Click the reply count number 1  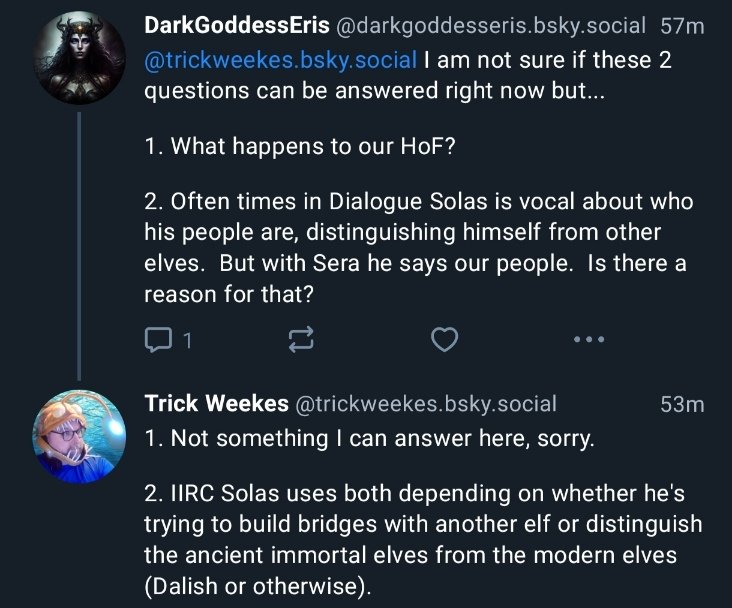(187, 341)
